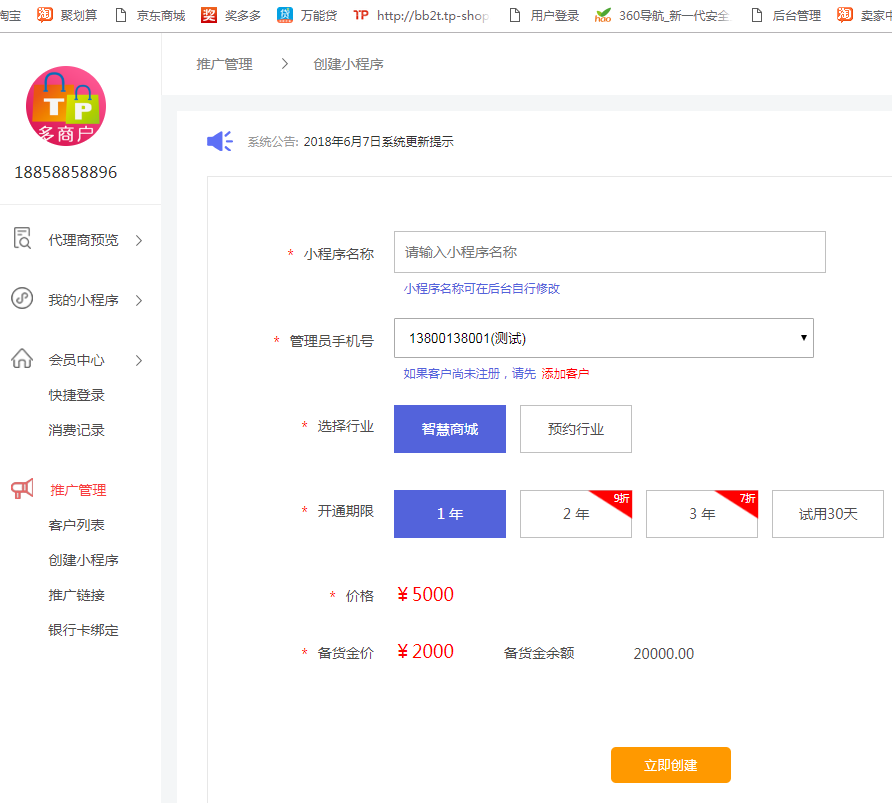Click the 代理商预览 document search icon

pos(22,239)
